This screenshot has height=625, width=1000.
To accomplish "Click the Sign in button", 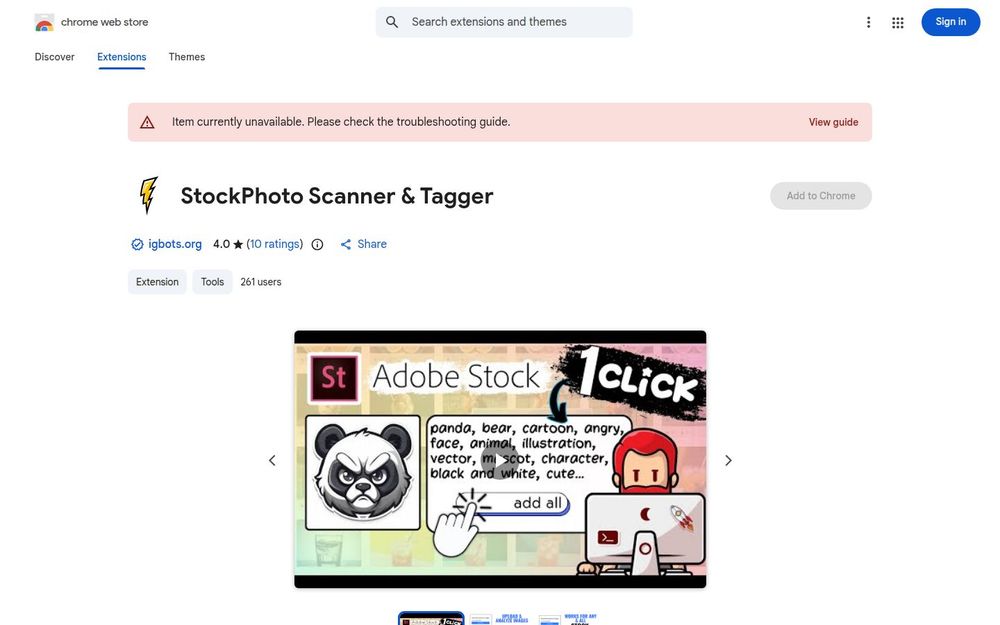I will point(950,22).
